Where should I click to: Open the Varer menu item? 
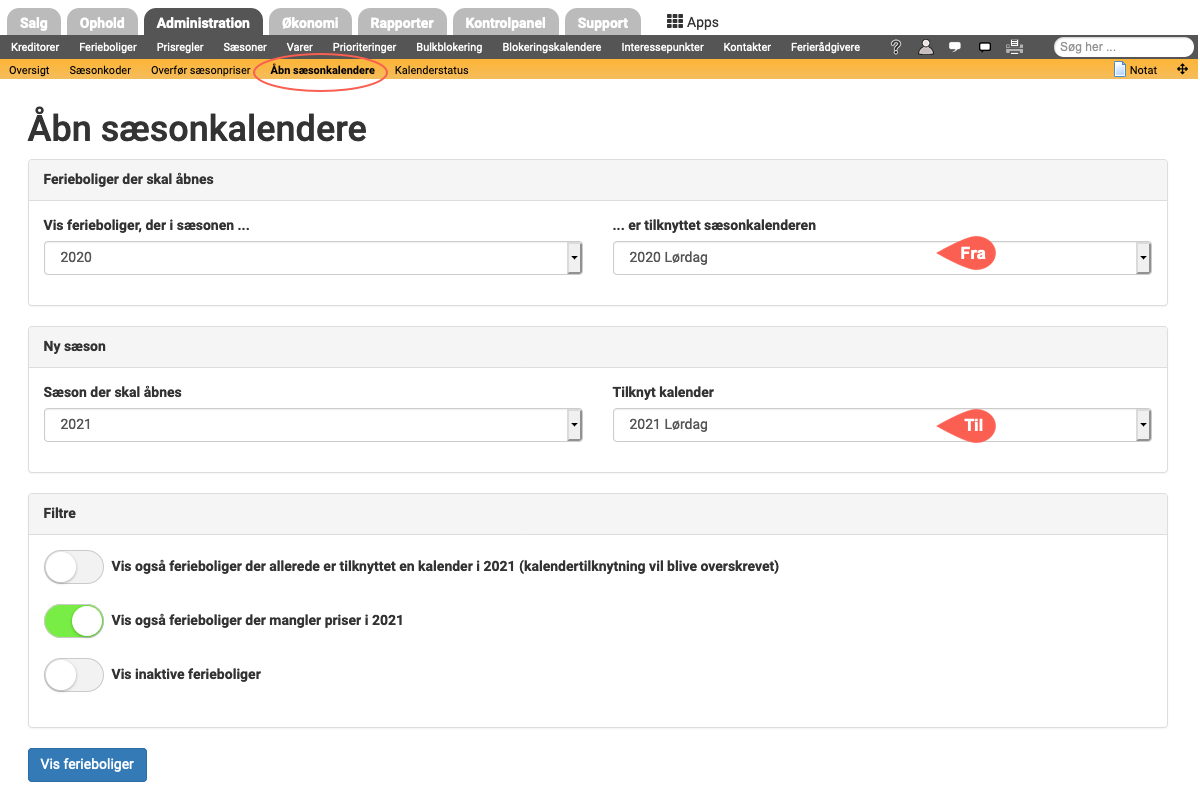pyautogui.click(x=300, y=47)
